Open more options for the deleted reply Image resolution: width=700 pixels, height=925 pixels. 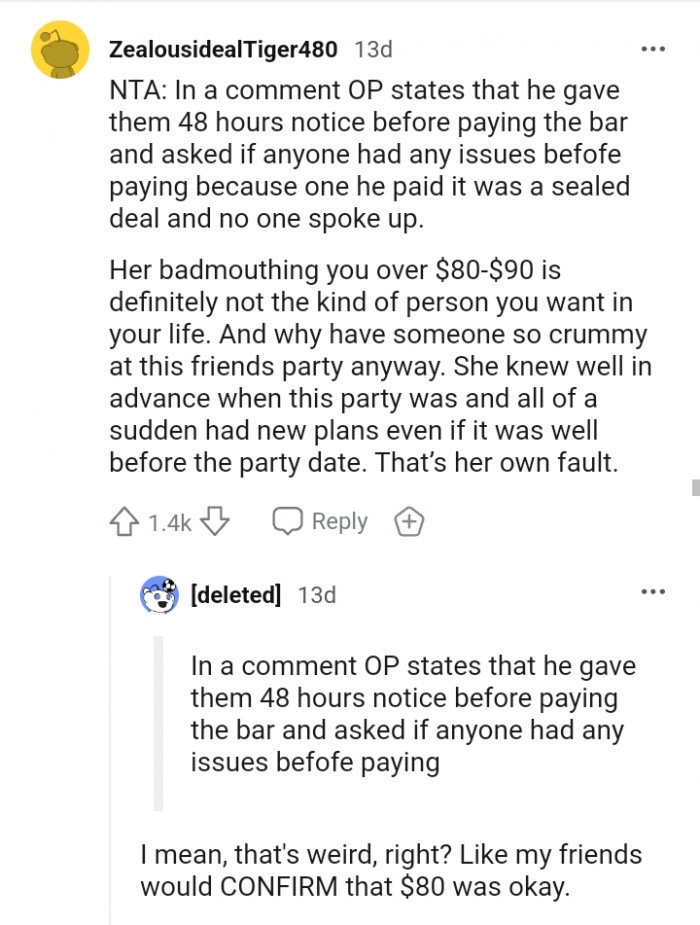pyautogui.click(x=653, y=592)
